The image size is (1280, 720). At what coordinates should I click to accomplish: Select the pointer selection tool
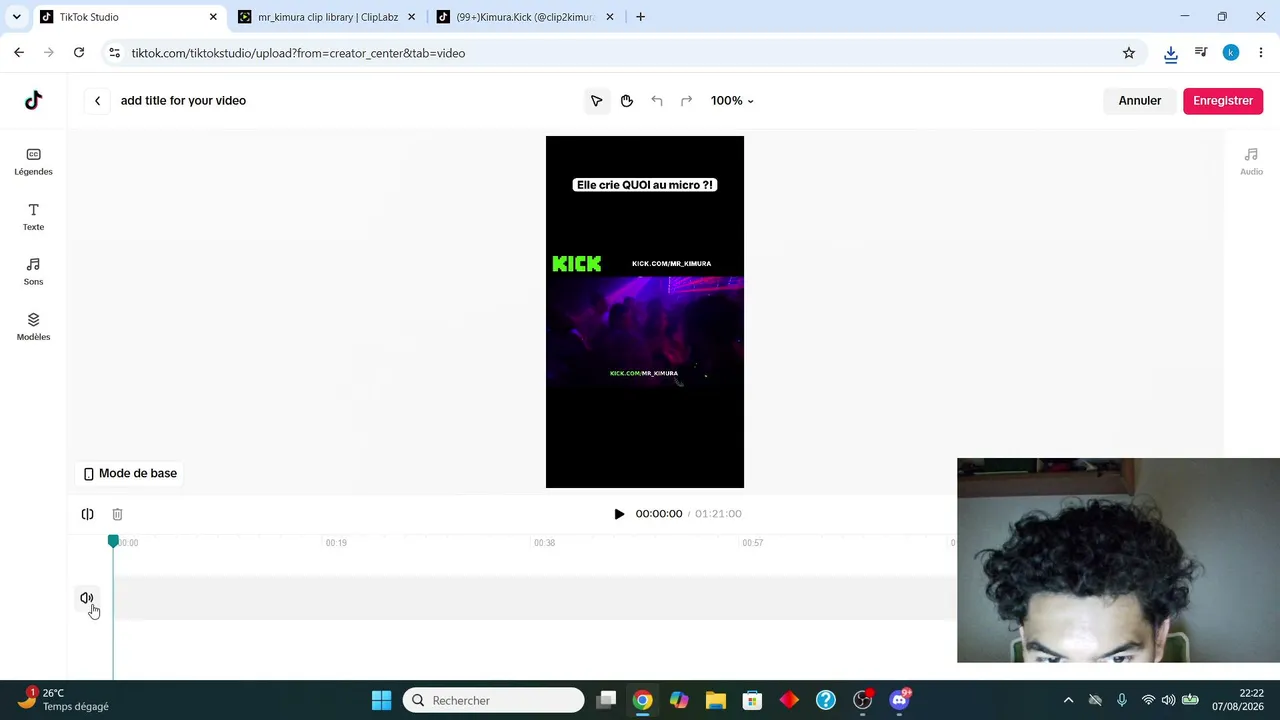(597, 101)
